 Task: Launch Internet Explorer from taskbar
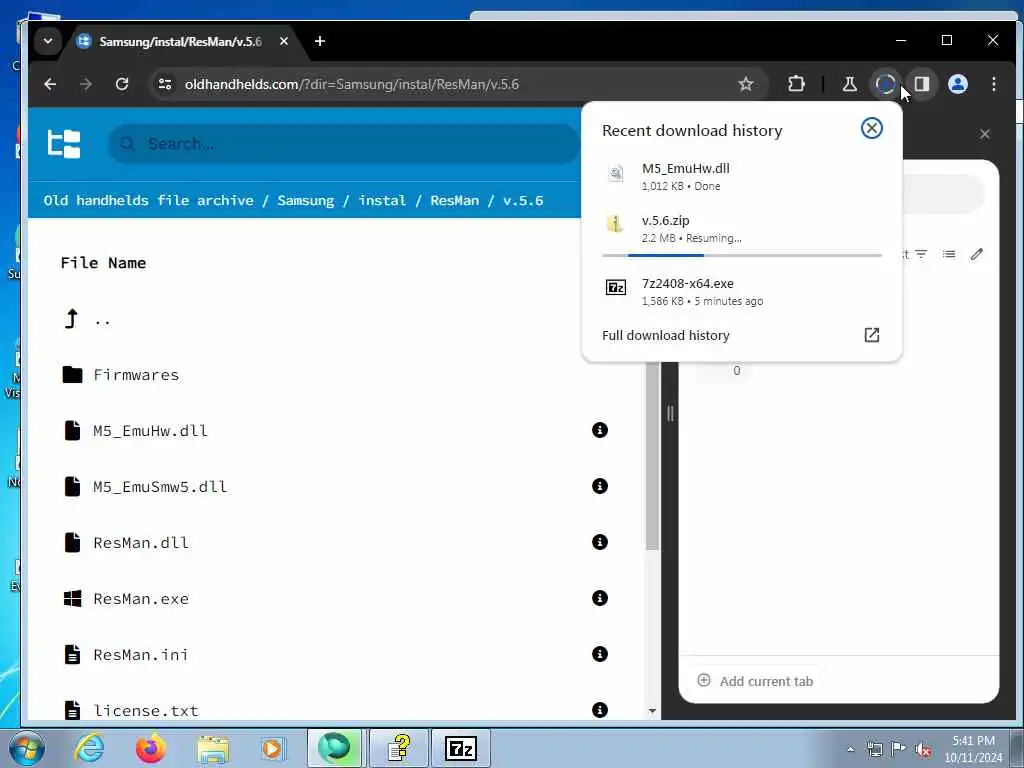pyautogui.click(x=89, y=748)
